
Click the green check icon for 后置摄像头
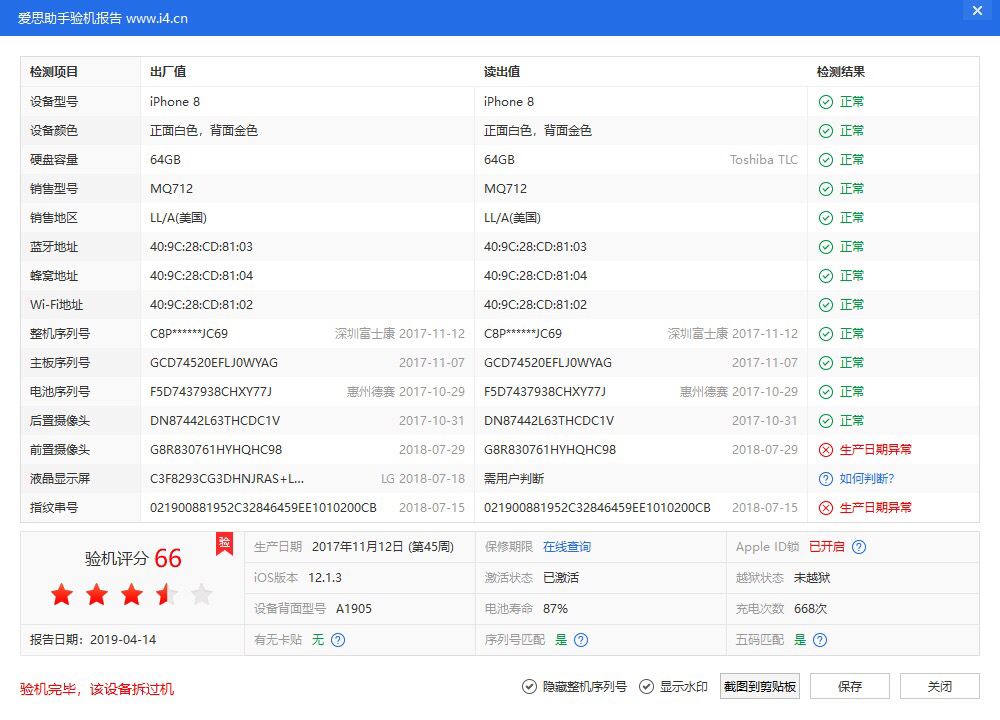coord(826,421)
